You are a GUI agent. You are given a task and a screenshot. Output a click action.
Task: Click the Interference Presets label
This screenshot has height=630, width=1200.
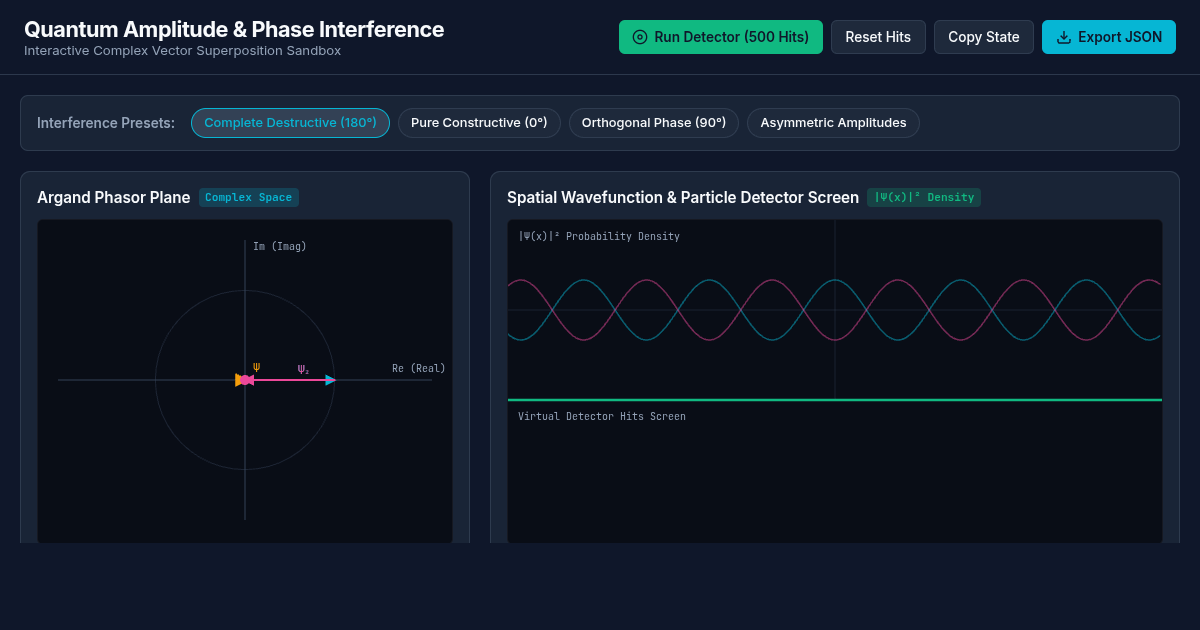click(x=106, y=123)
